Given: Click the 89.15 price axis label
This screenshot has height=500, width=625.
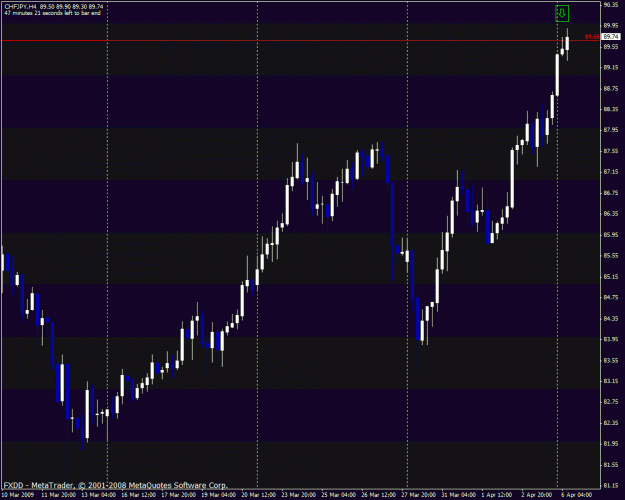Looking at the screenshot, I should tap(611, 67).
